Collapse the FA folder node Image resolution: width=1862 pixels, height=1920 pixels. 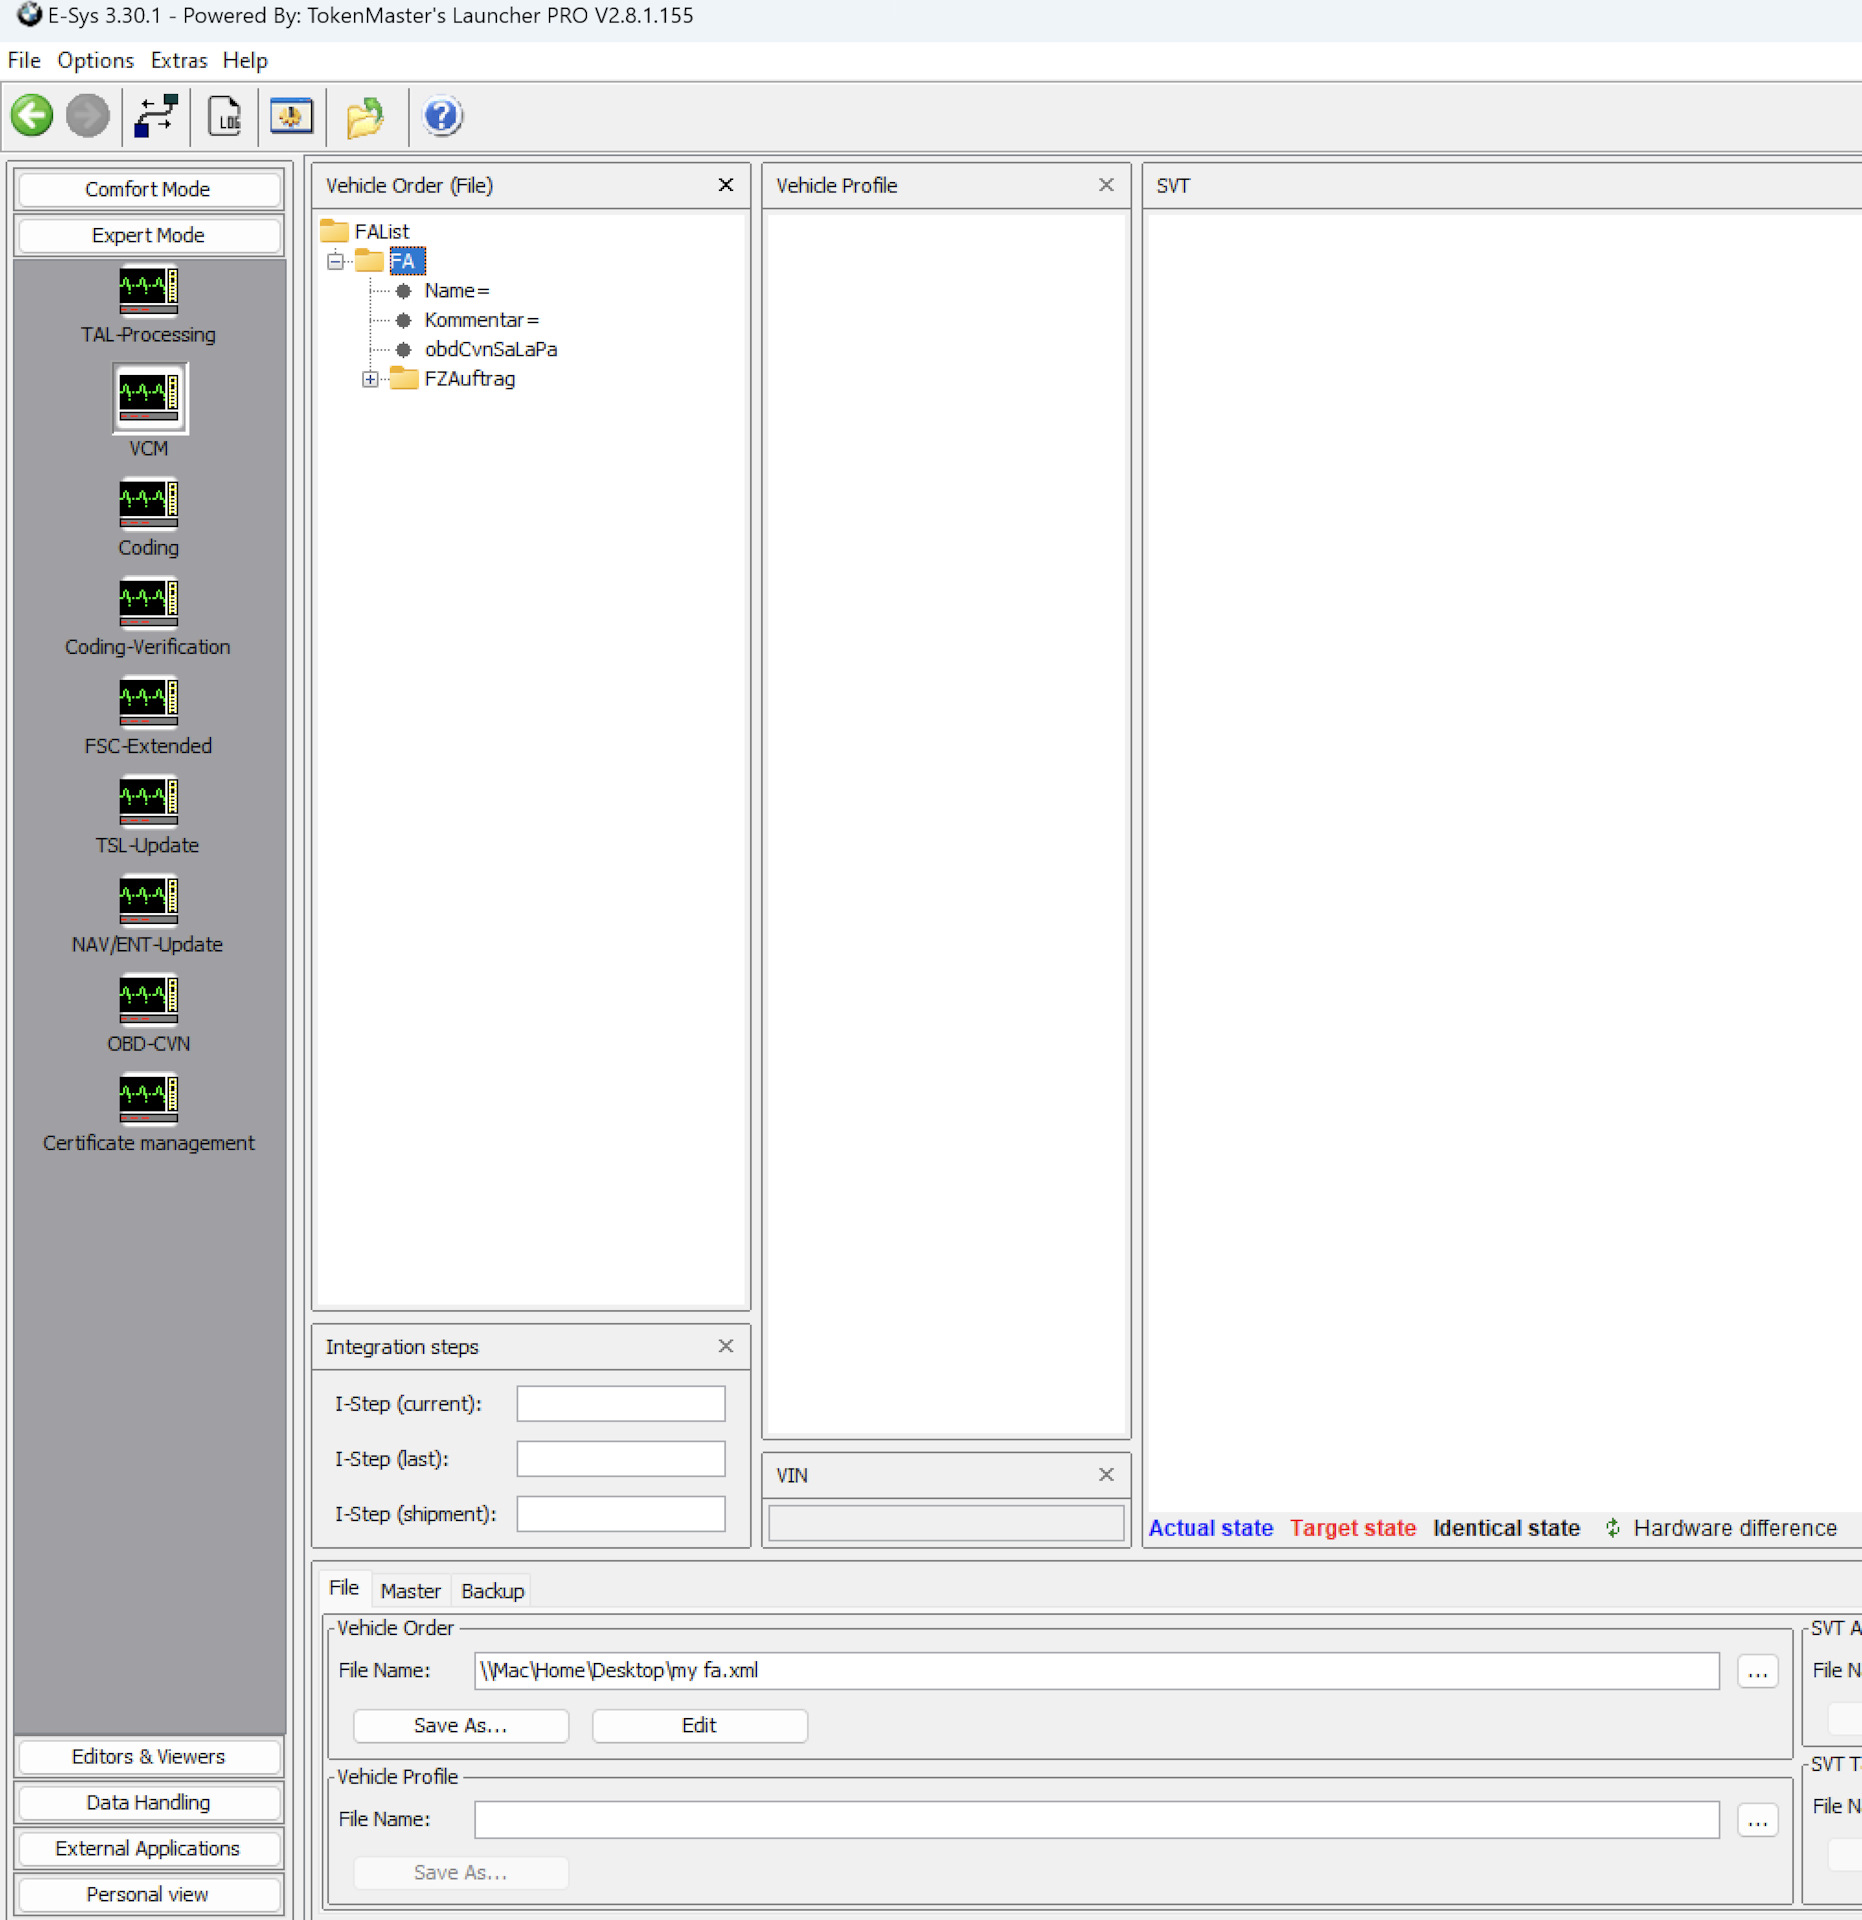(x=335, y=261)
